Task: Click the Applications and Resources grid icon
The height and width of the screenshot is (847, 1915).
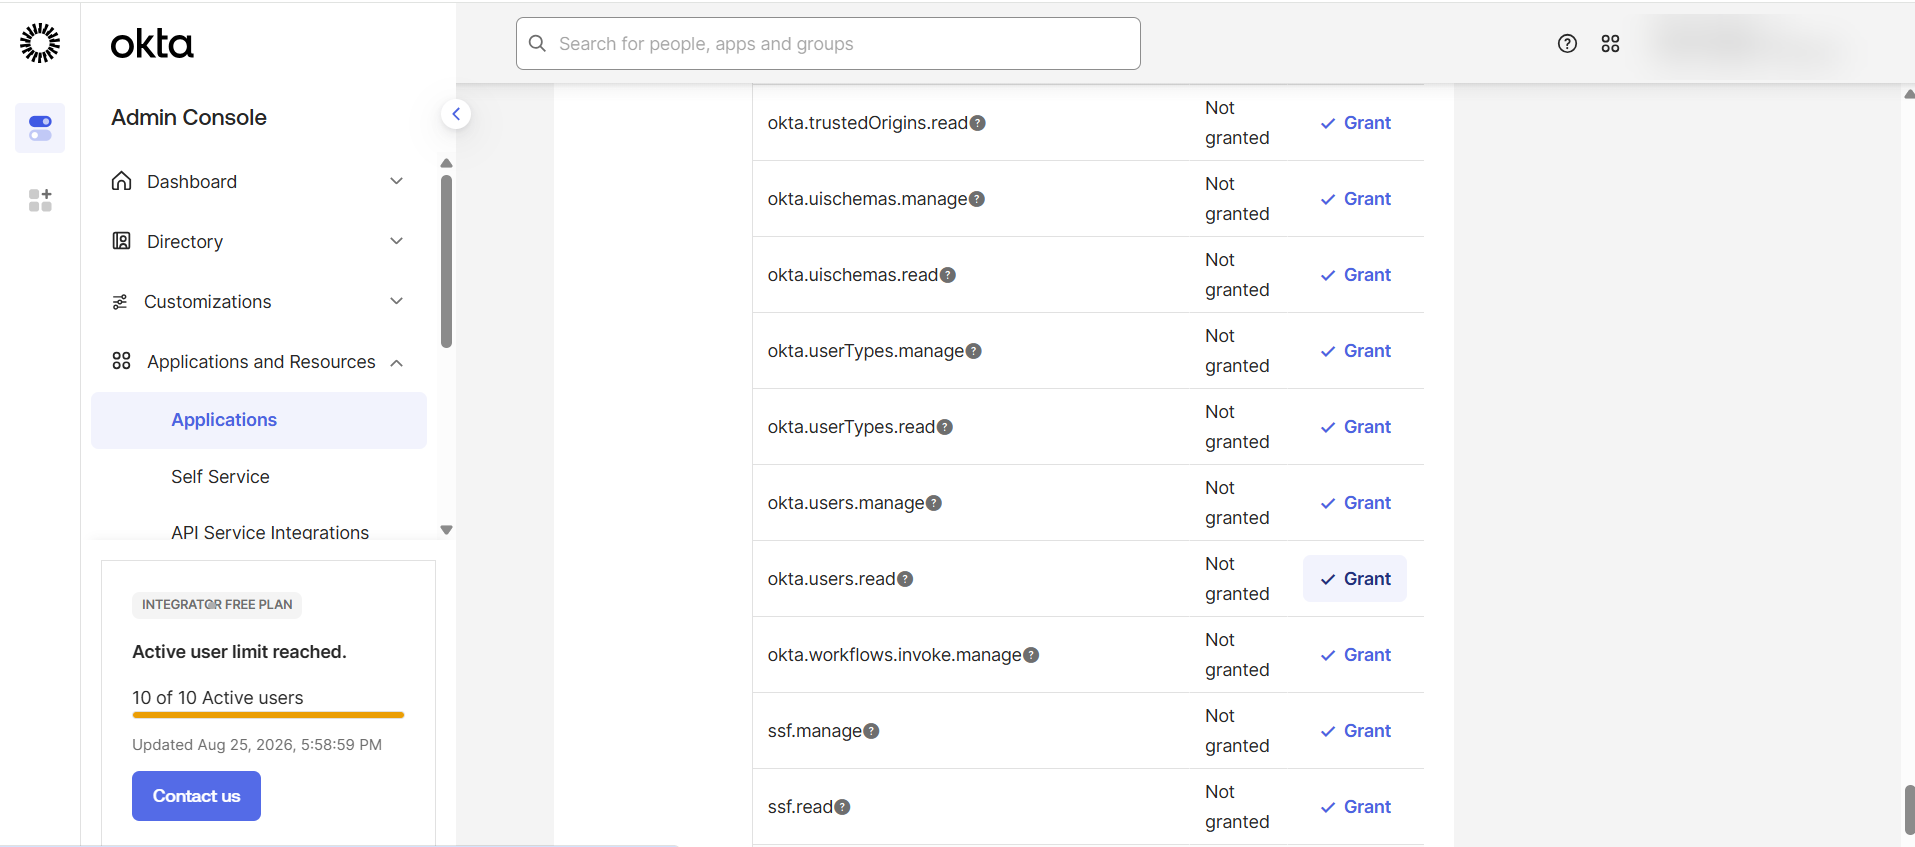Action: 122,361
